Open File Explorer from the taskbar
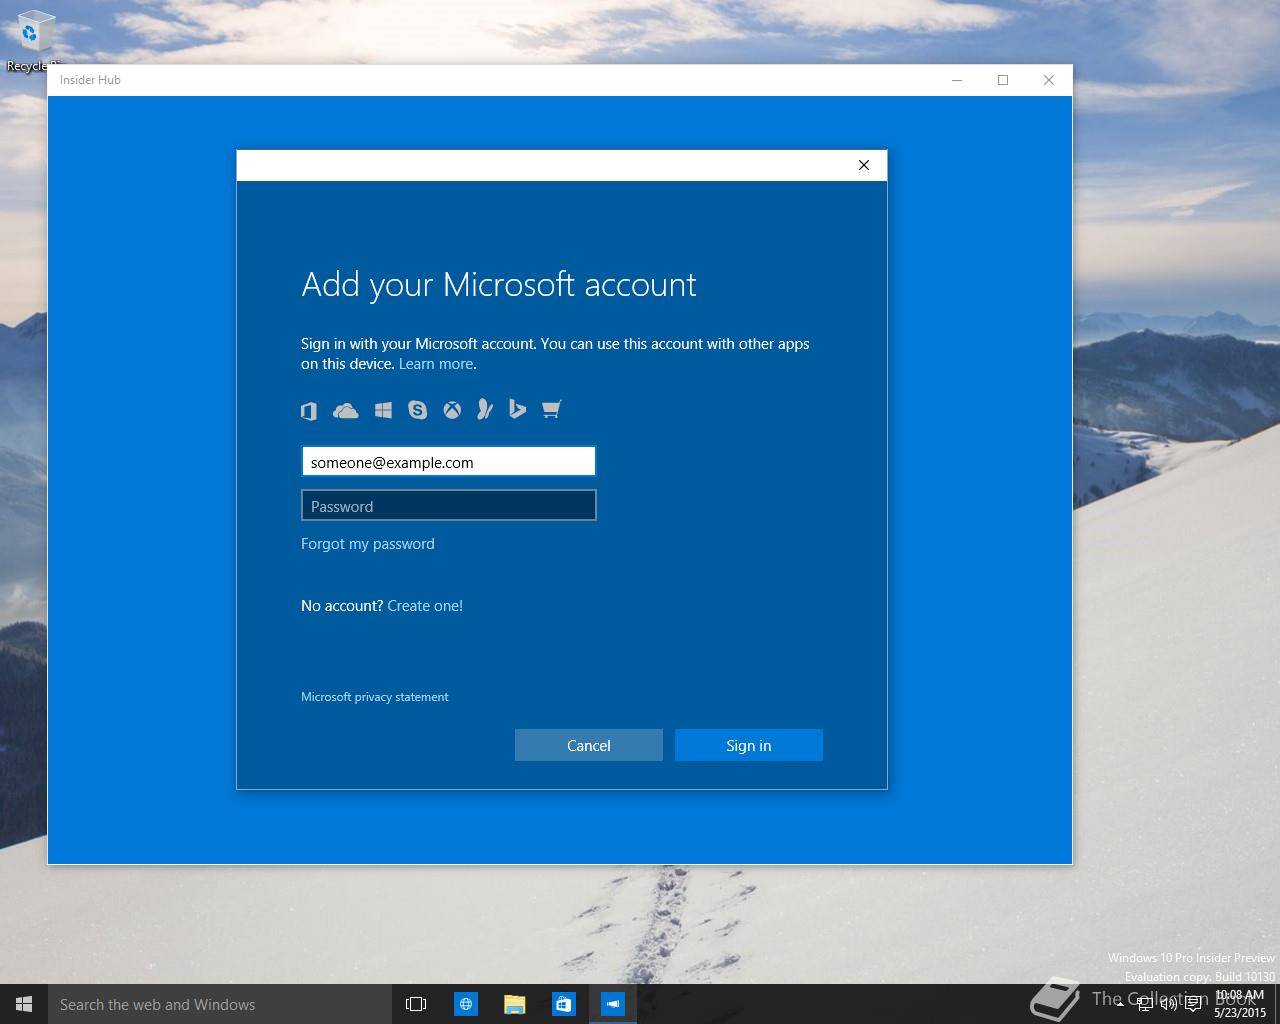Screen dimensions: 1280x1024 515,1004
